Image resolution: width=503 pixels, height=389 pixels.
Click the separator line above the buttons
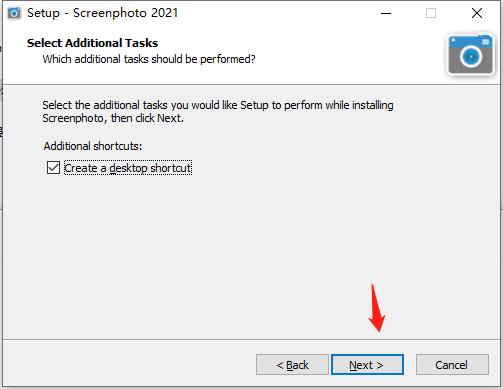(x=251, y=340)
